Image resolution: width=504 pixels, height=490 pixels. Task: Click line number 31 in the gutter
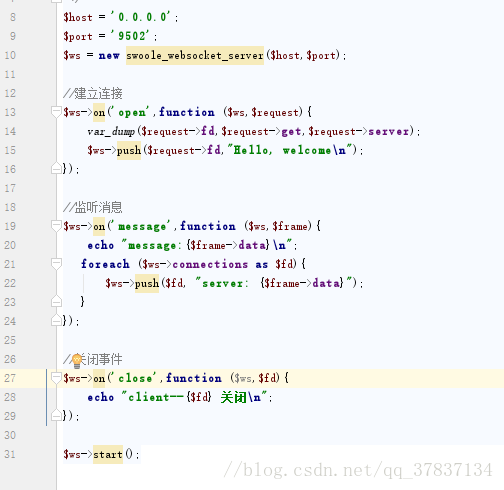pos(10,454)
